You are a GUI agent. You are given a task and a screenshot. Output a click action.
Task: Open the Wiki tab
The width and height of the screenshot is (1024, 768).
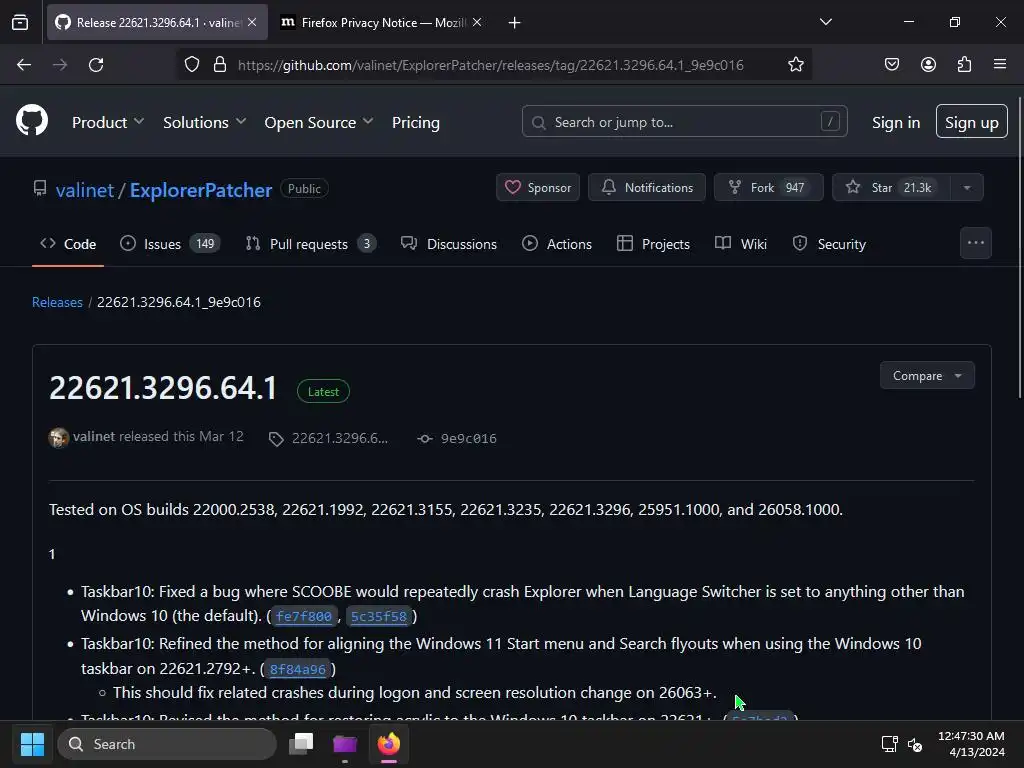[741, 244]
